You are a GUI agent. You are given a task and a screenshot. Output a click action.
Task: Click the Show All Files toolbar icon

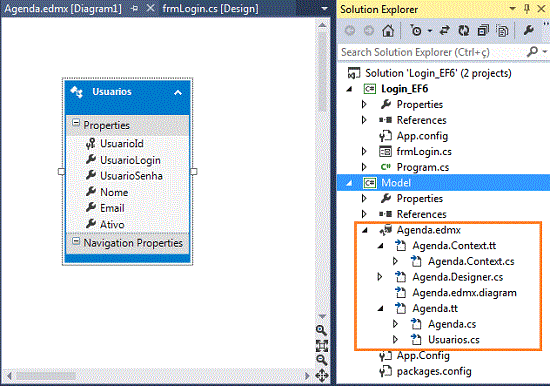(x=502, y=31)
